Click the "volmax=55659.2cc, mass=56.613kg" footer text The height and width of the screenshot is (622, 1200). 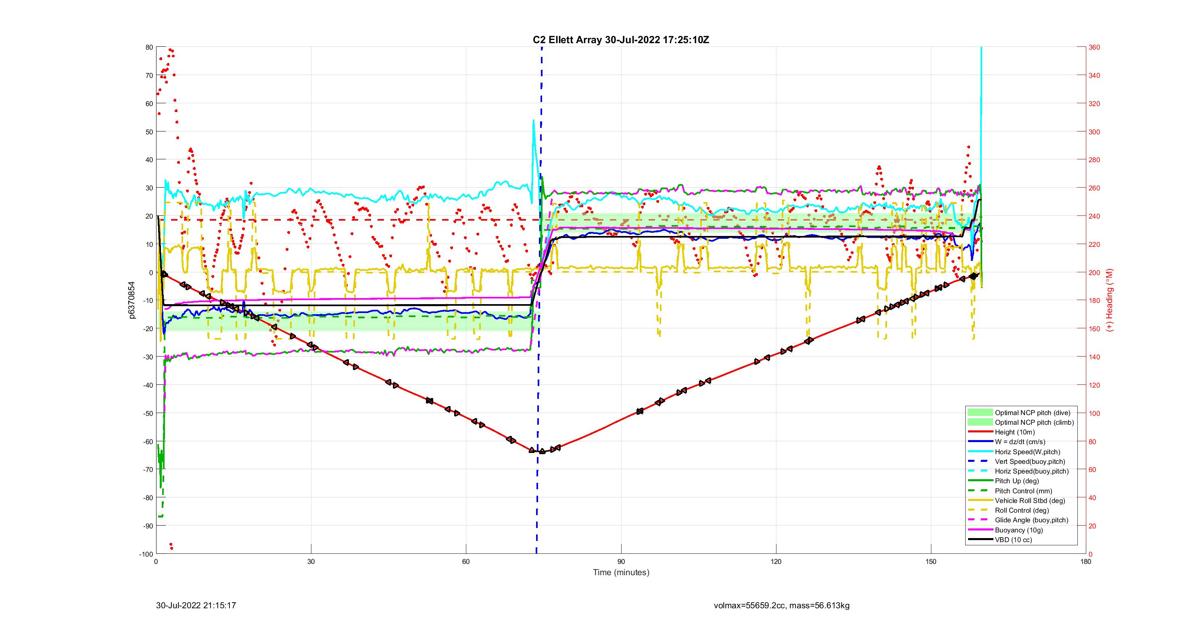tap(782, 605)
